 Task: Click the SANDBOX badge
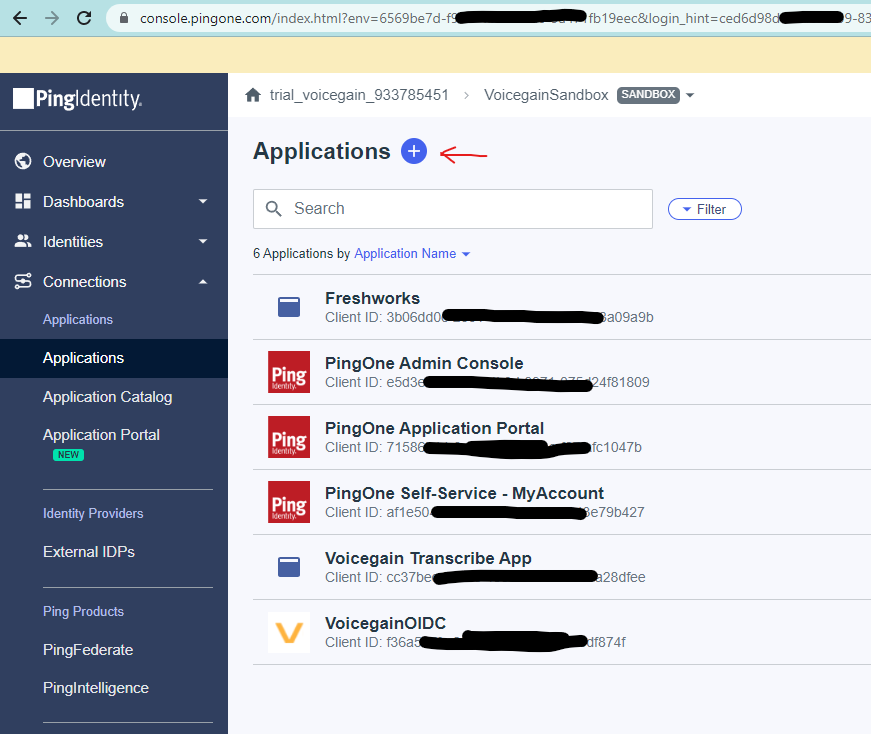(x=648, y=95)
